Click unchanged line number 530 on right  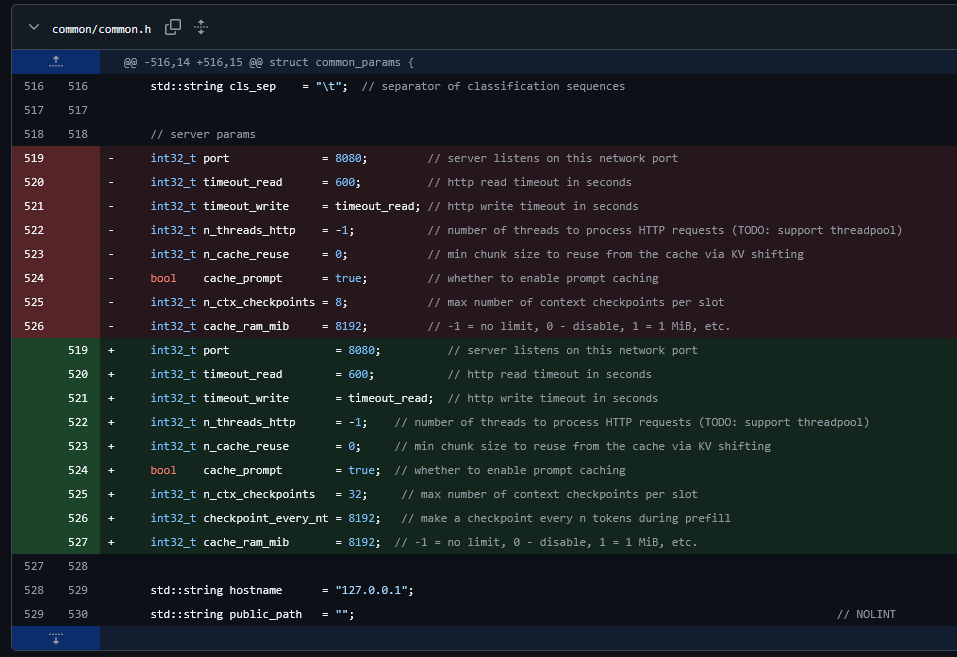[78, 614]
